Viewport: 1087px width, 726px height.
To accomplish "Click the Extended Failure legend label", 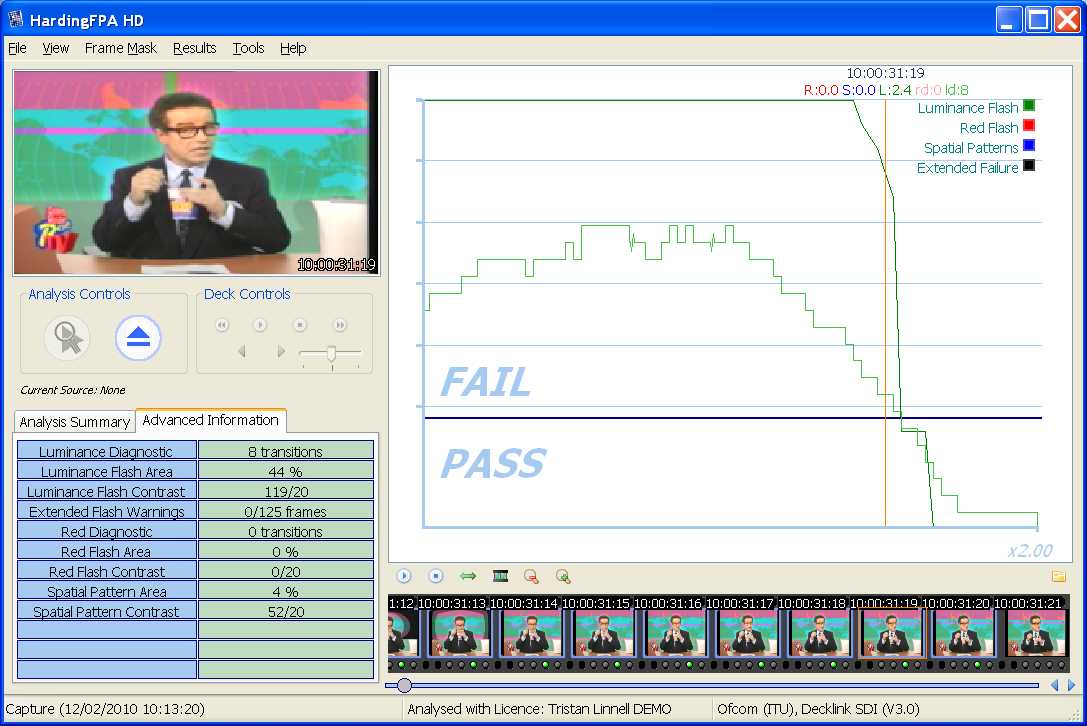I will [x=968, y=168].
